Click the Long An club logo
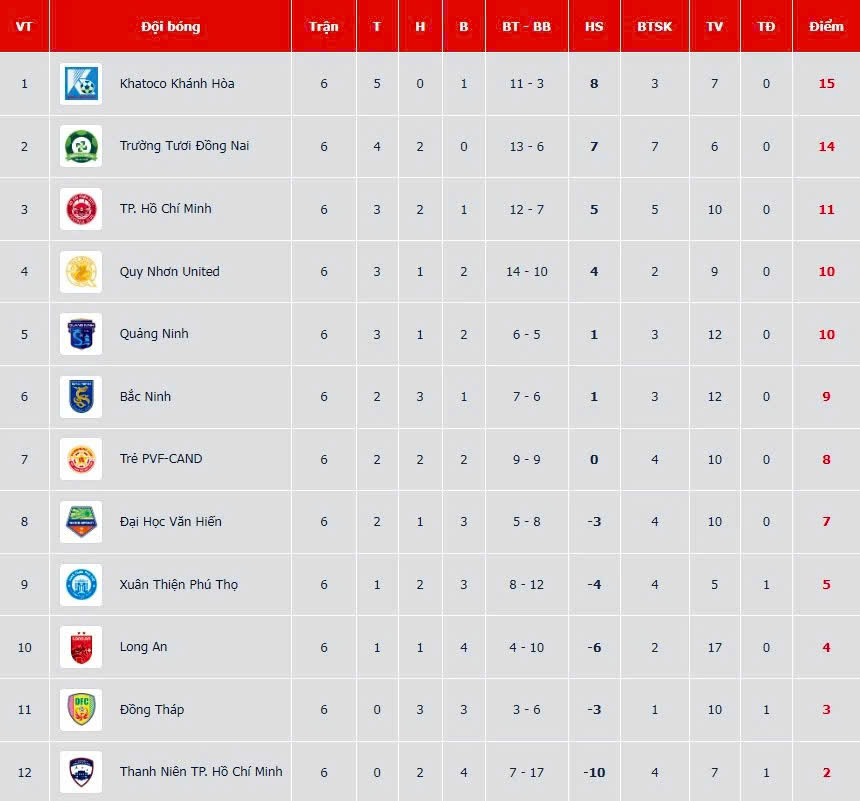Viewport: 860px width, 801px height. point(80,647)
